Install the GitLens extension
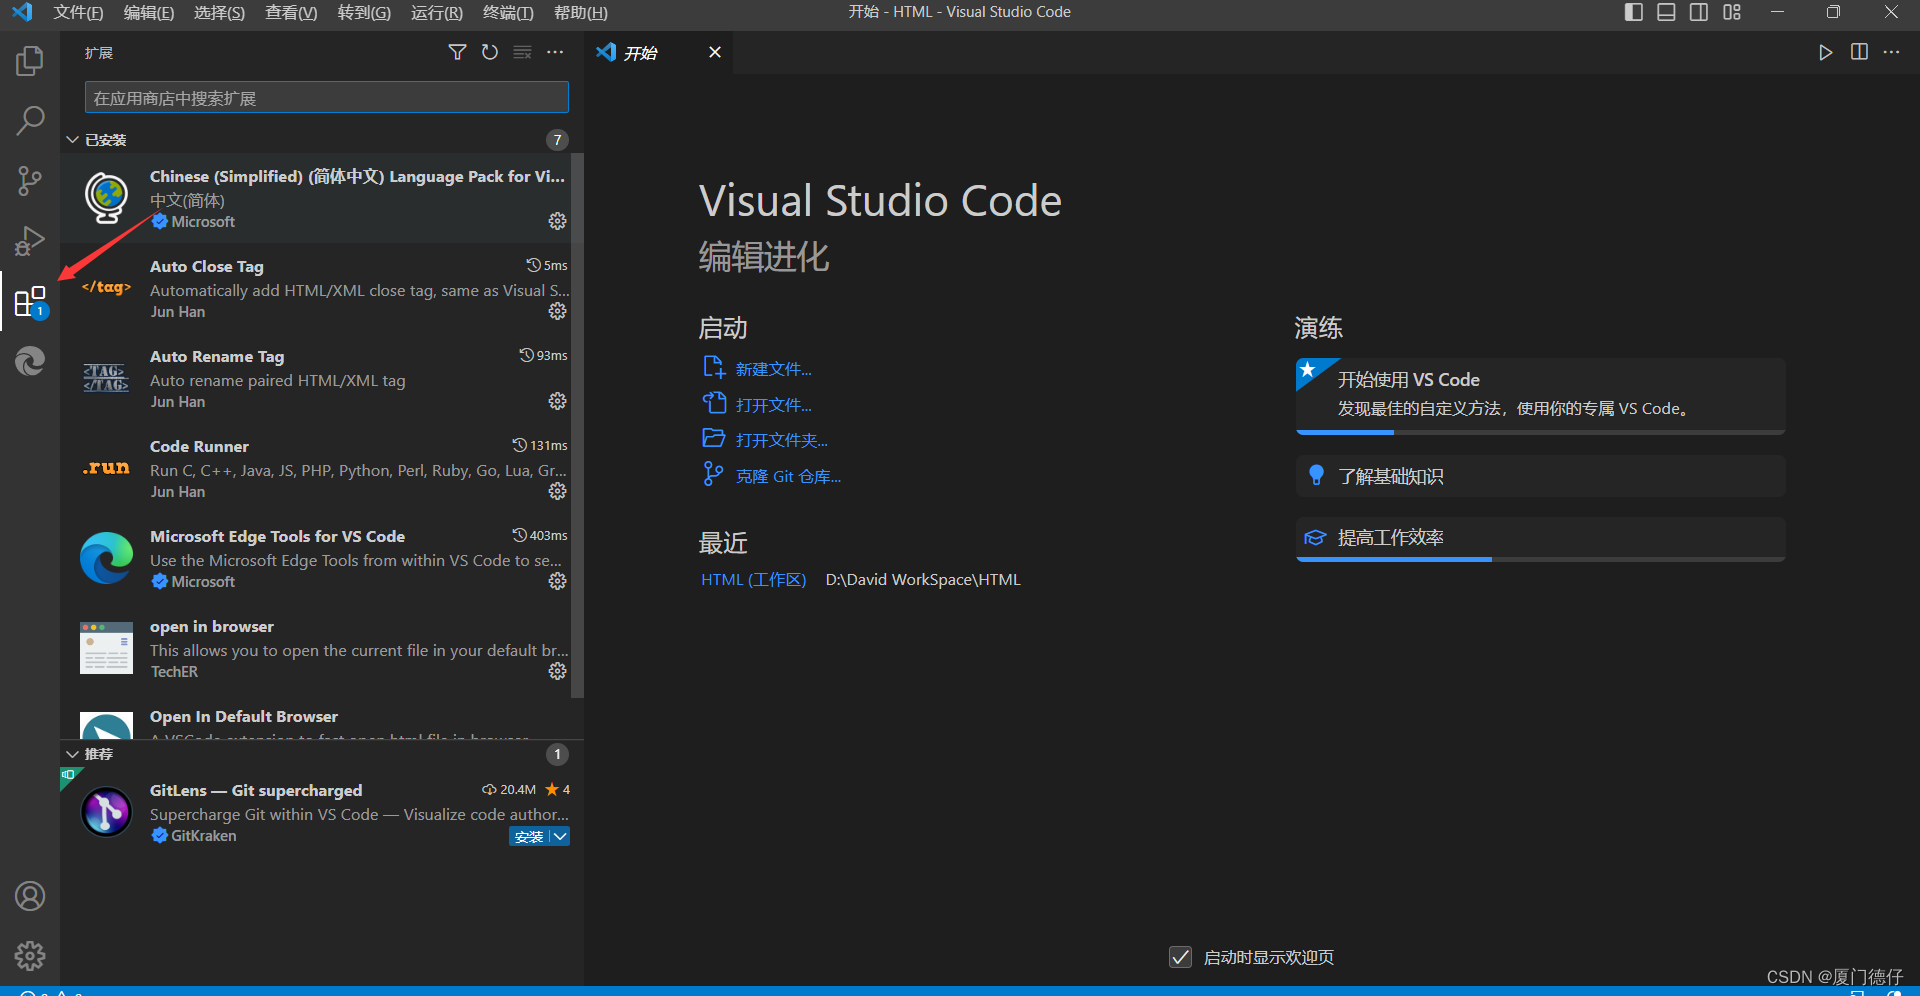1920x996 pixels. point(529,836)
